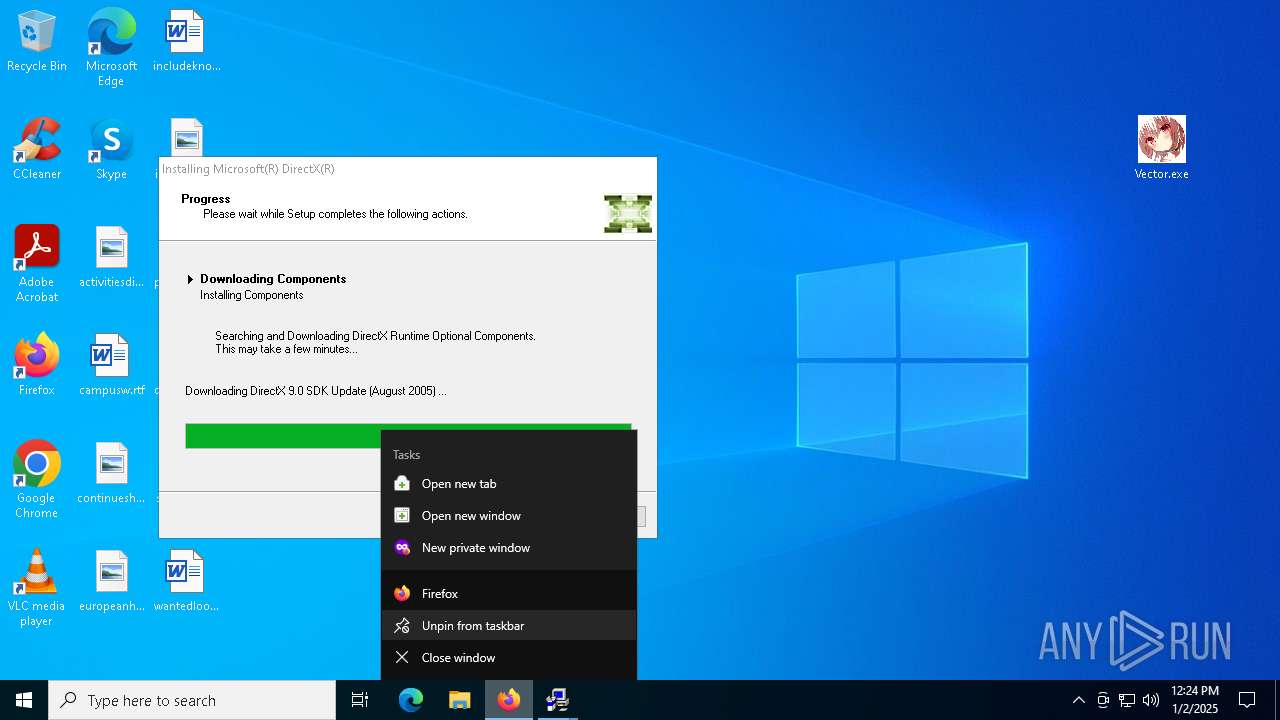This screenshot has height=720, width=1280.
Task: Open the campusw.rtf document
Action: pos(111,366)
